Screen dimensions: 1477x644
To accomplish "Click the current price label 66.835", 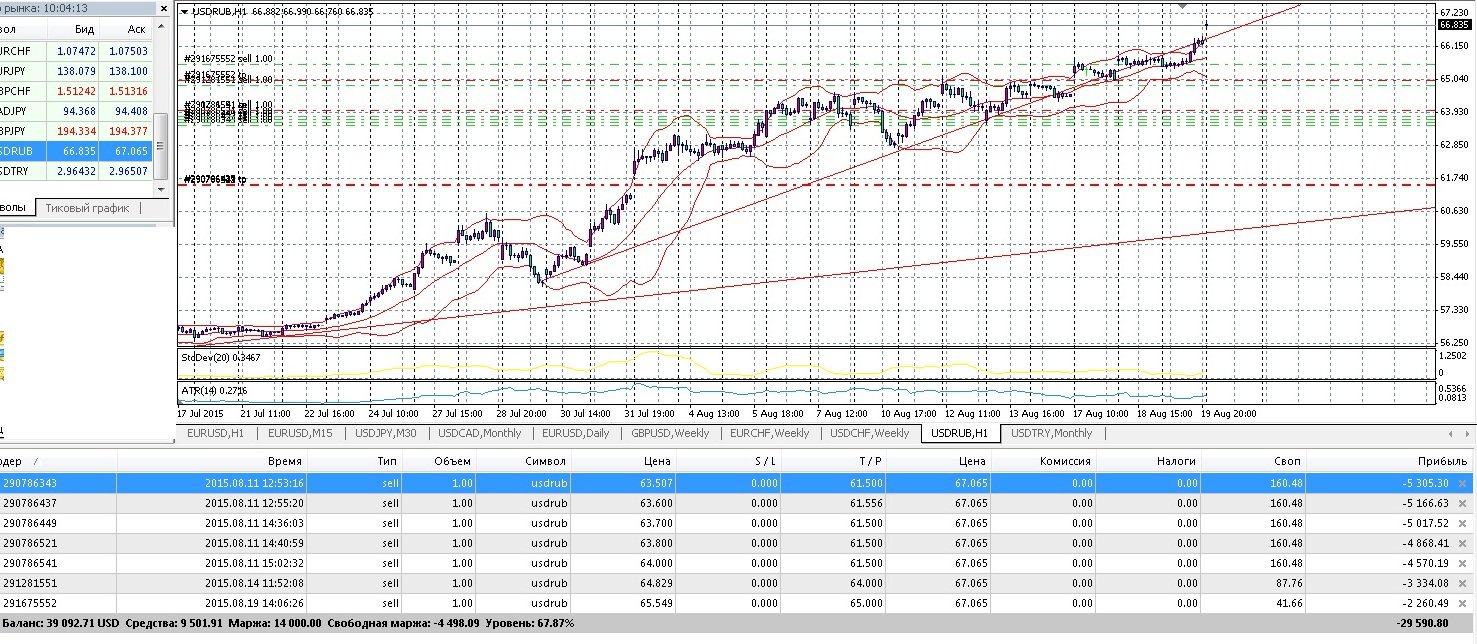I will (1453, 25).
